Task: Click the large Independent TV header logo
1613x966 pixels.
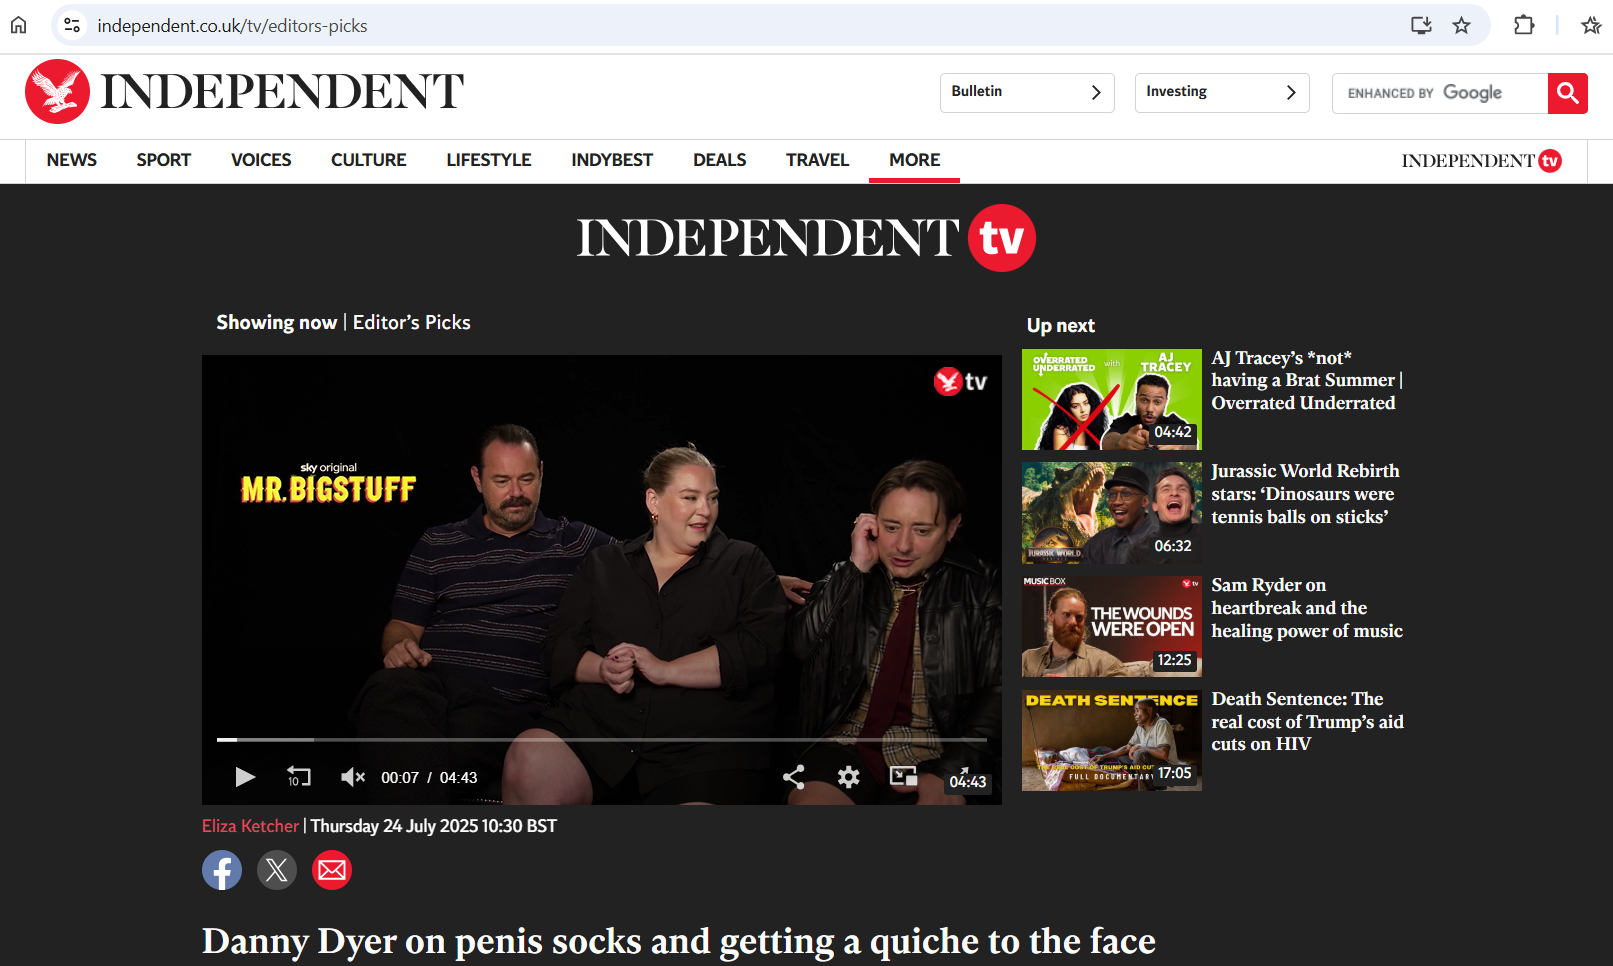Action: (806, 238)
